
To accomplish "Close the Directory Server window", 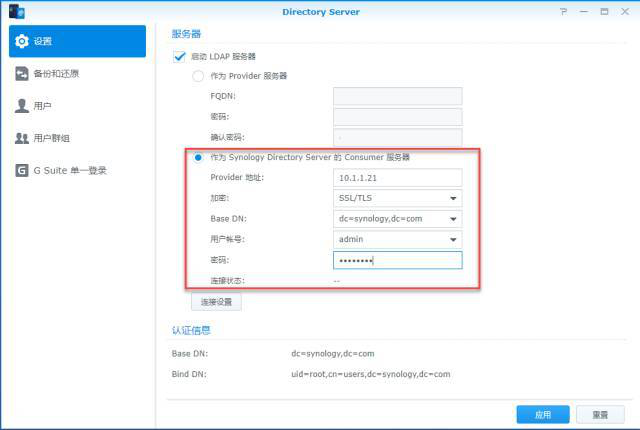I will (x=625, y=12).
